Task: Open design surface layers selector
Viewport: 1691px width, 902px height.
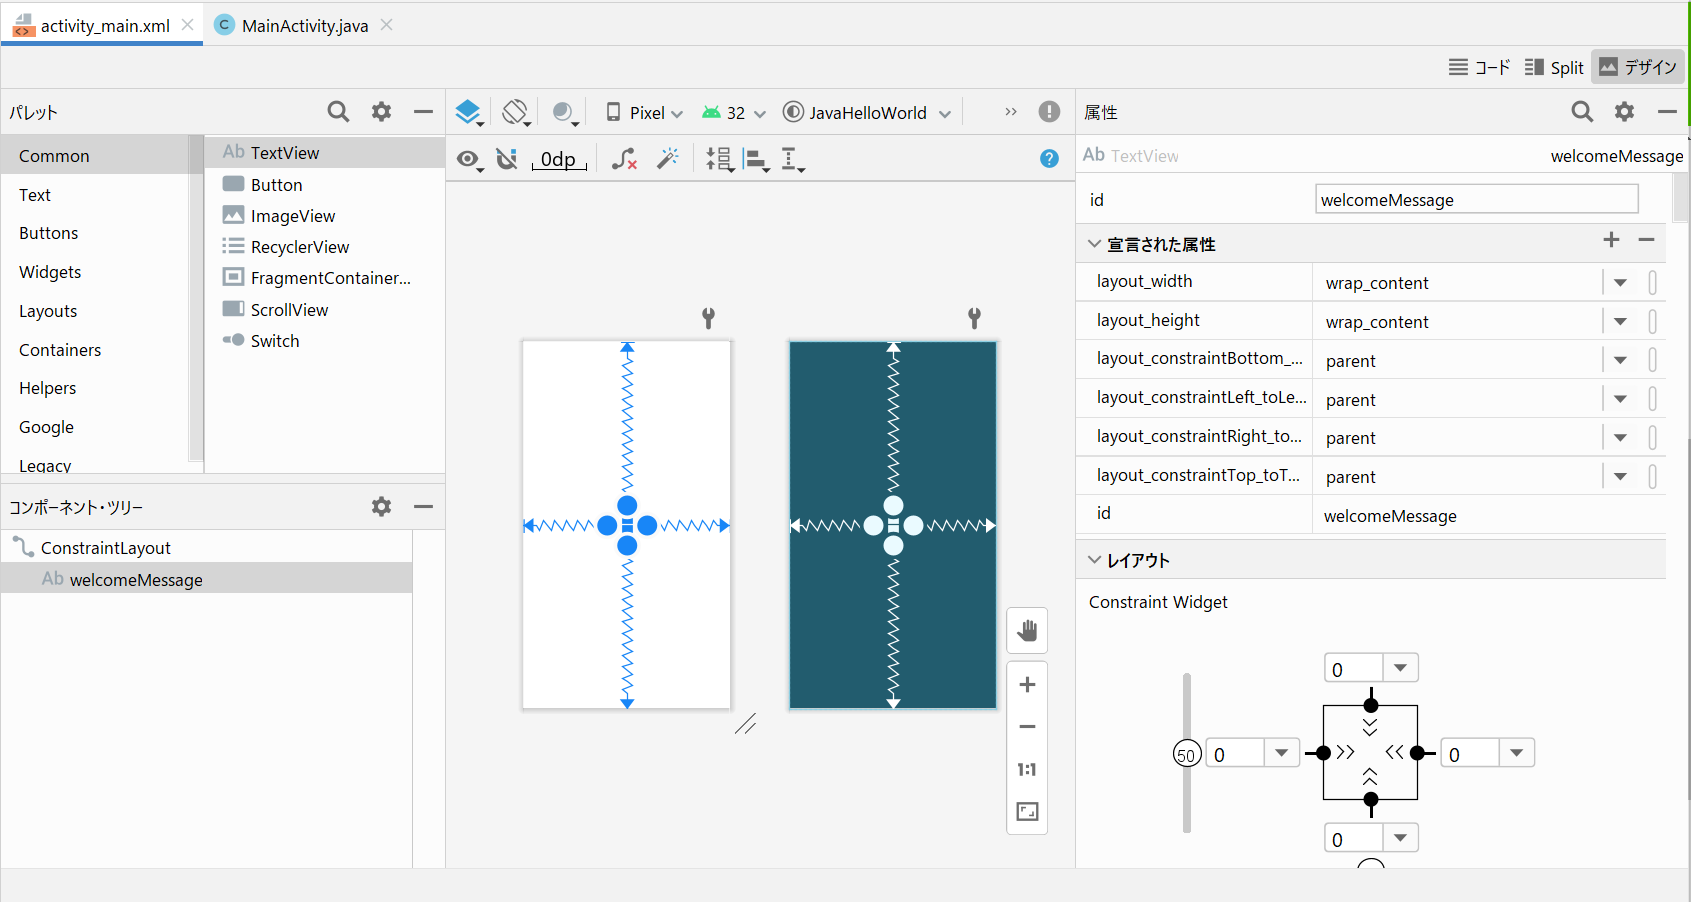Action: pos(469,112)
